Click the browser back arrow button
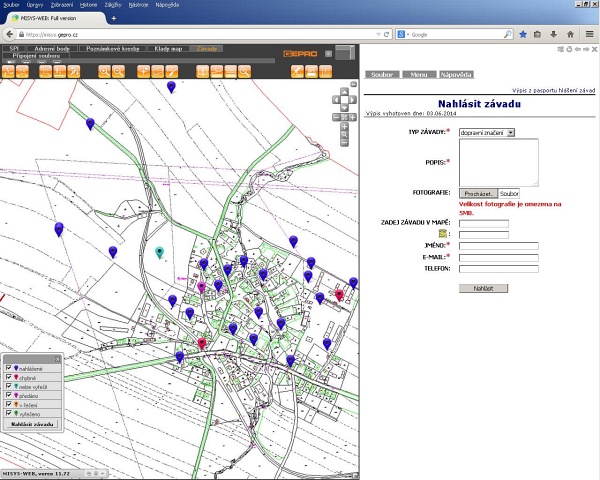600x480 pixels. (9, 34)
